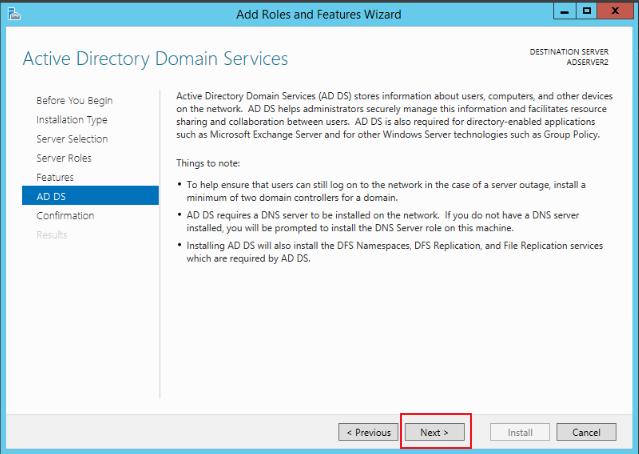Click the AD DS description paragraph
The width and height of the screenshot is (639, 454).
click(394, 115)
